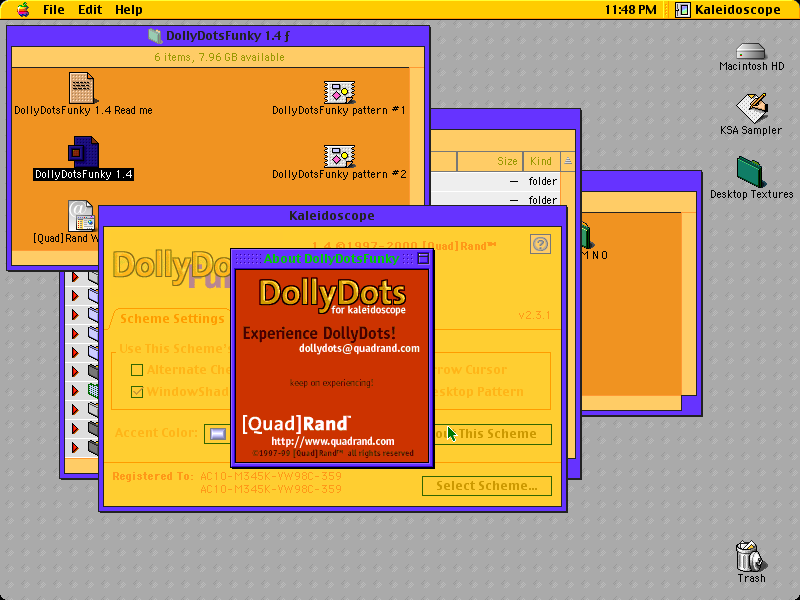Click the 'Accent Color:' label
This screenshot has width=800, height=600.
pos(156,433)
